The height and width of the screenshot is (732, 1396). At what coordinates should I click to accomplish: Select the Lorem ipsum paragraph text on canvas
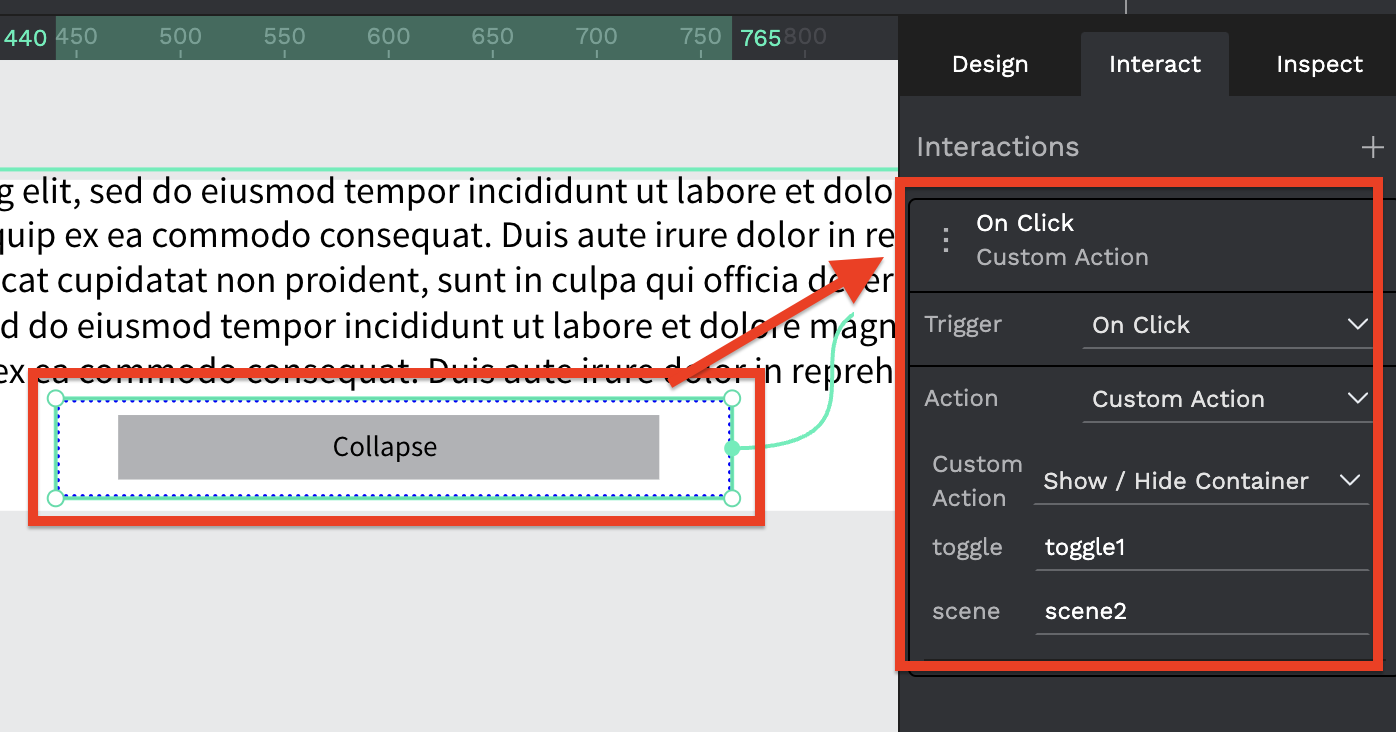447,281
